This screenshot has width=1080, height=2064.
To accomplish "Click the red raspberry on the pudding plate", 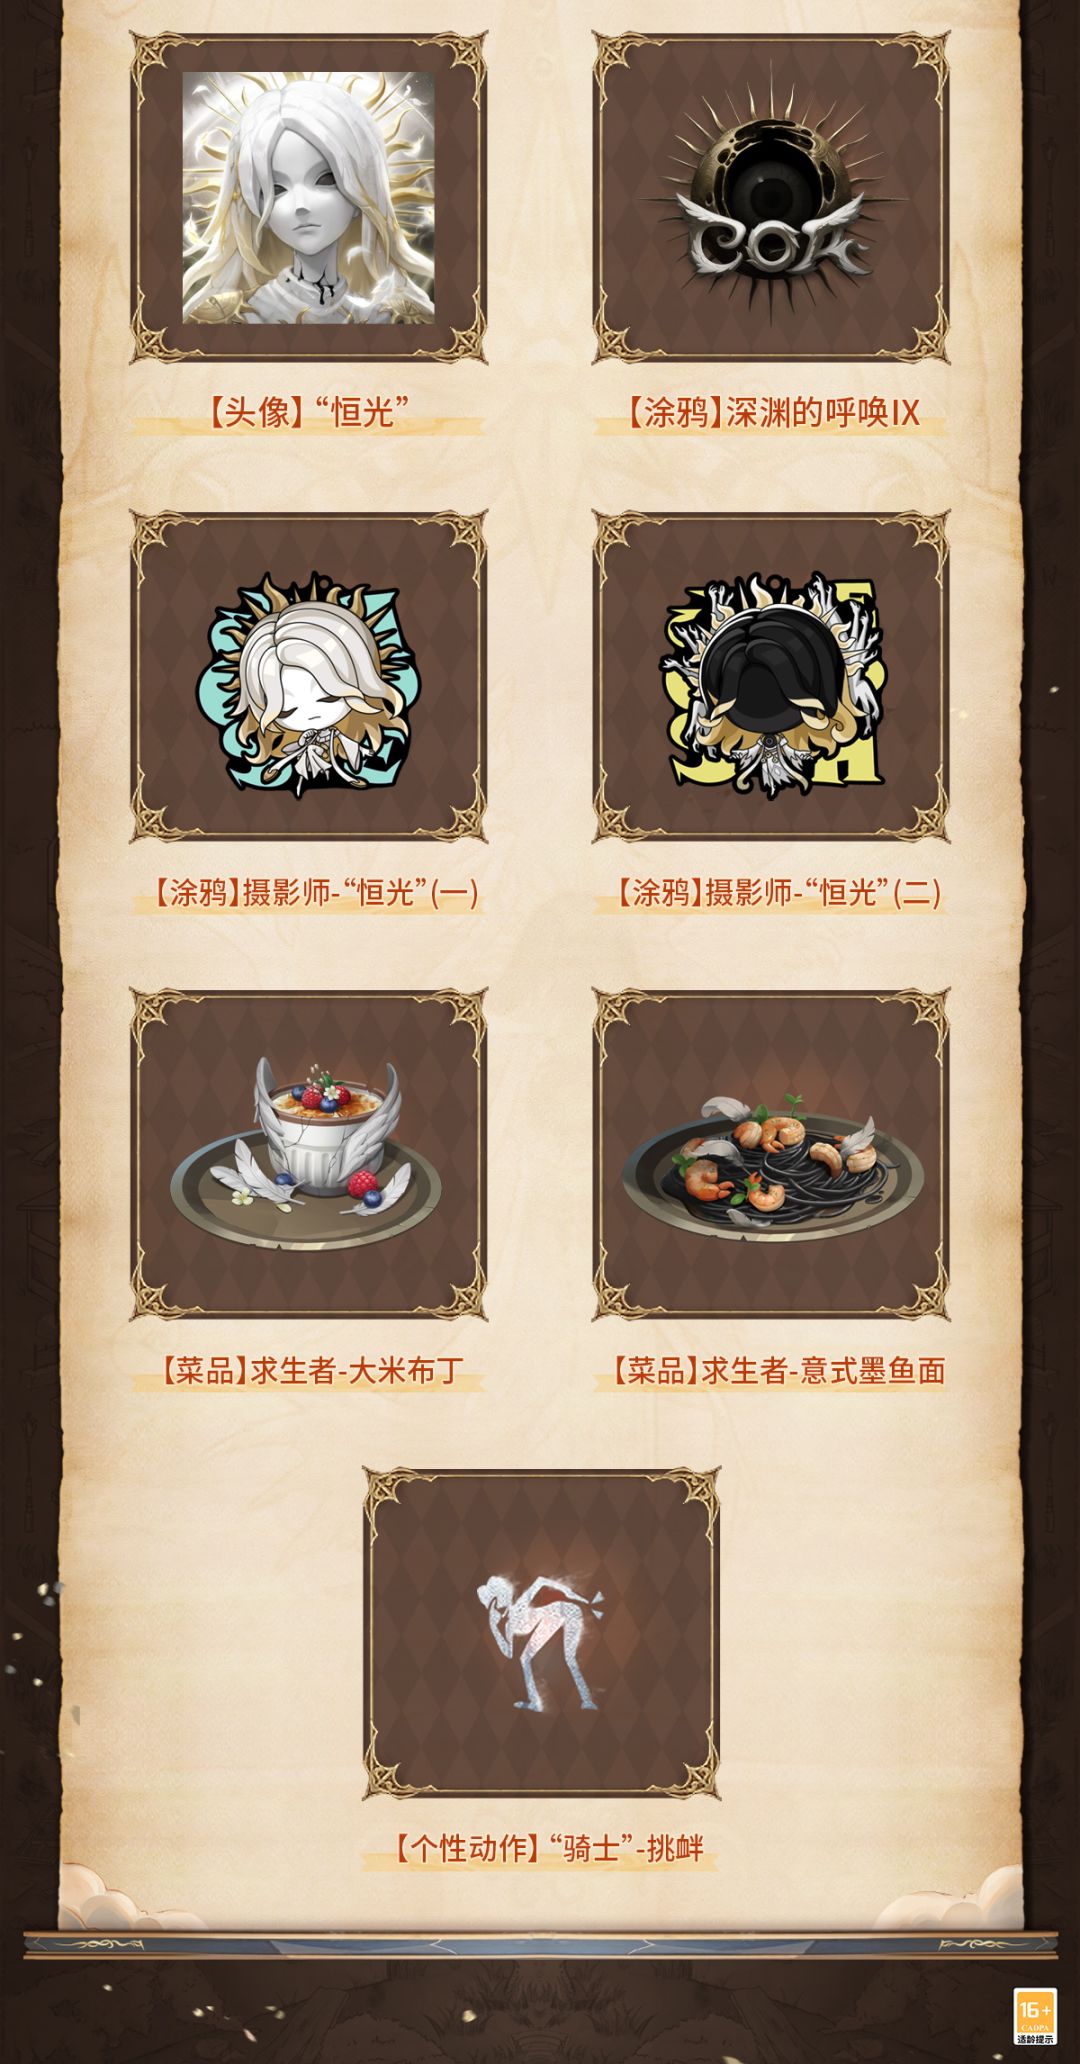I will coord(363,1184).
